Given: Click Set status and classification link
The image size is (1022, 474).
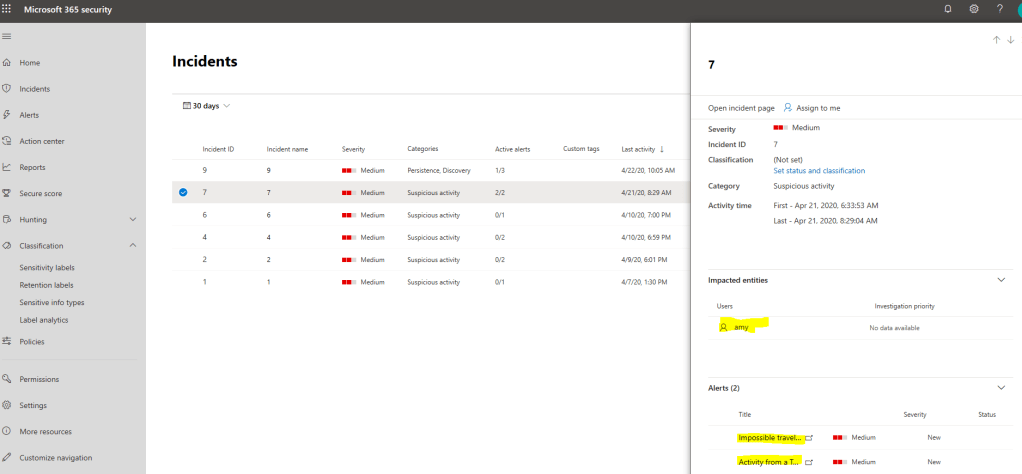Looking at the screenshot, I should click(x=819, y=171).
